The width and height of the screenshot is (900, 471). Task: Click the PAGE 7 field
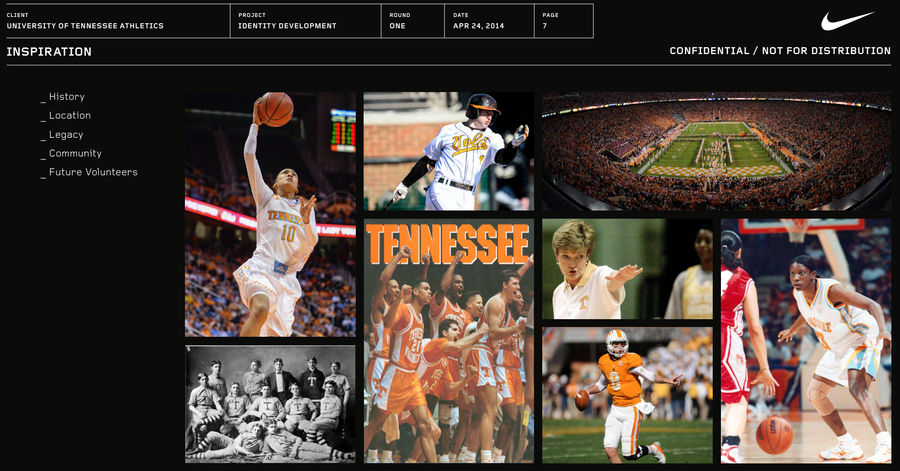(564, 21)
